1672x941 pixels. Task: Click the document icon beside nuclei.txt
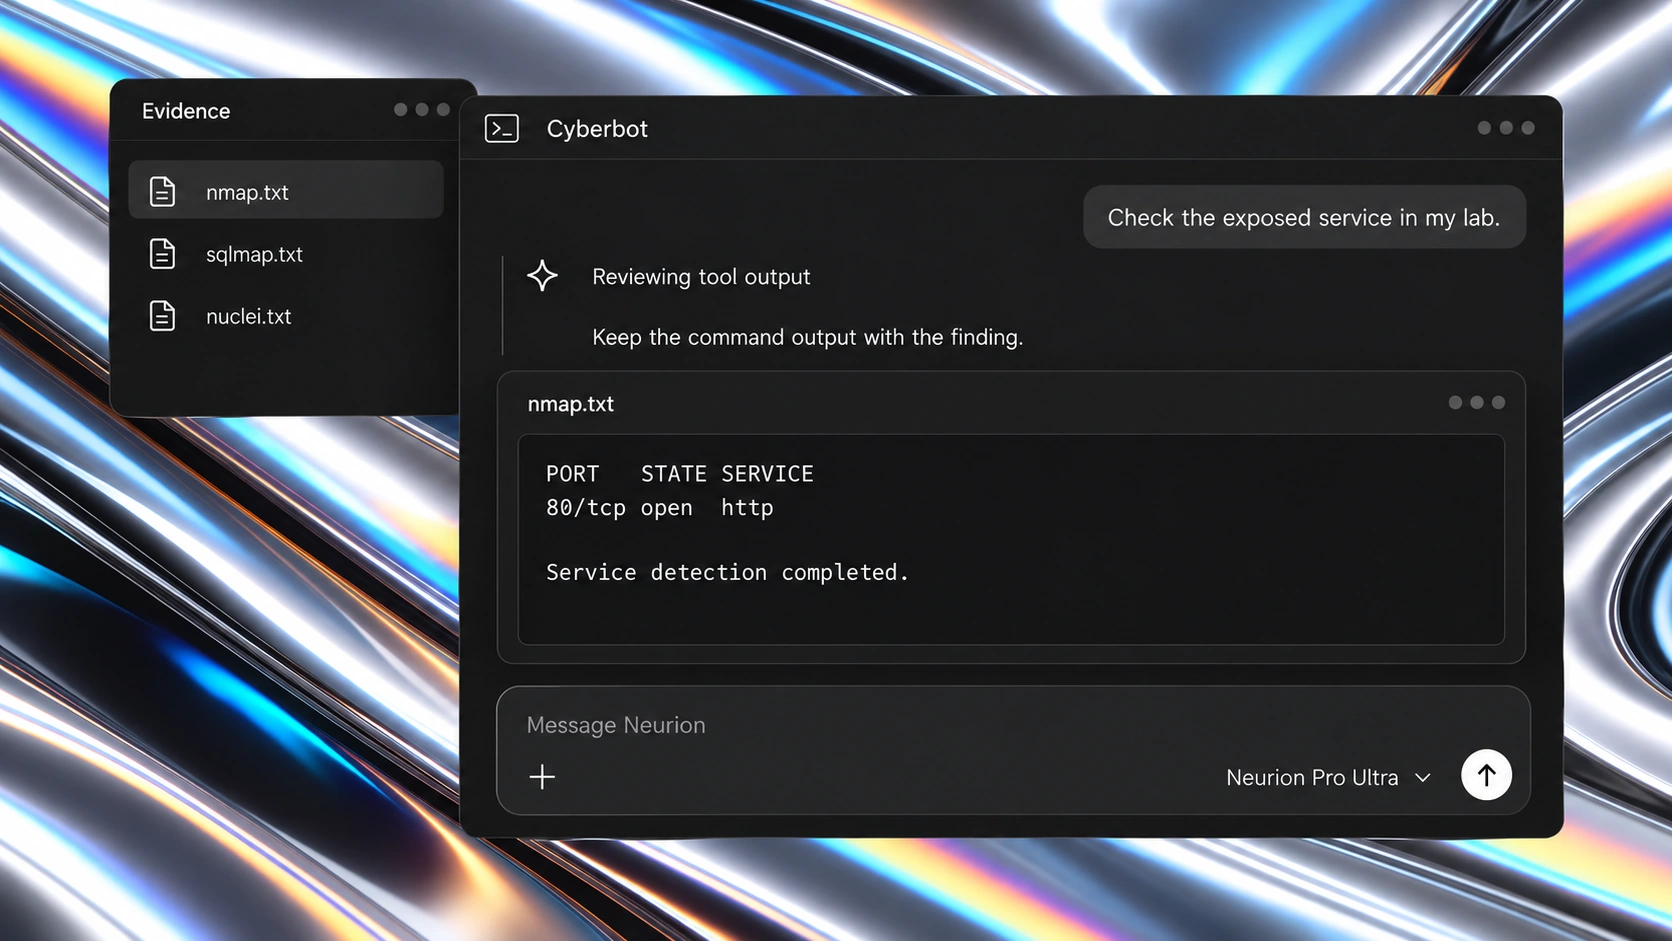click(x=162, y=316)
